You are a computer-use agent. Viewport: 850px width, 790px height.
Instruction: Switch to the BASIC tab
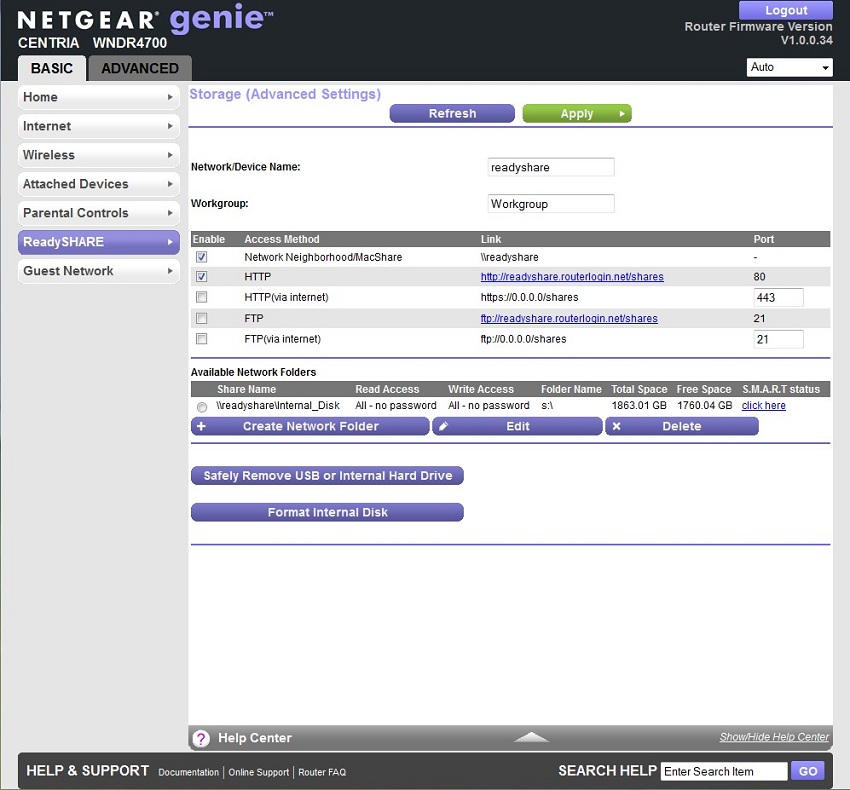click(51, 68)
